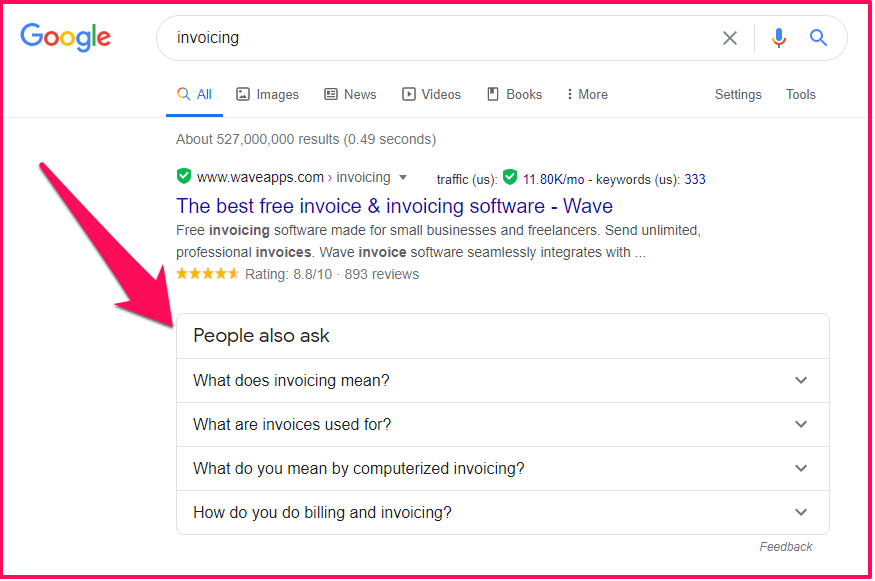The width and height of the screenshot is (875, 581).
Task: Open the More menu with three dots
Action: pos(586,94)
